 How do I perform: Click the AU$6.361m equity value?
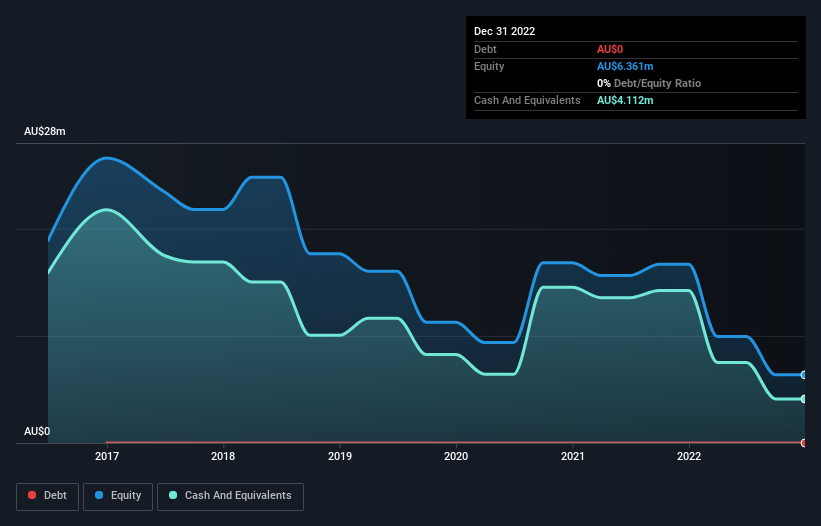tap(625, 66)
